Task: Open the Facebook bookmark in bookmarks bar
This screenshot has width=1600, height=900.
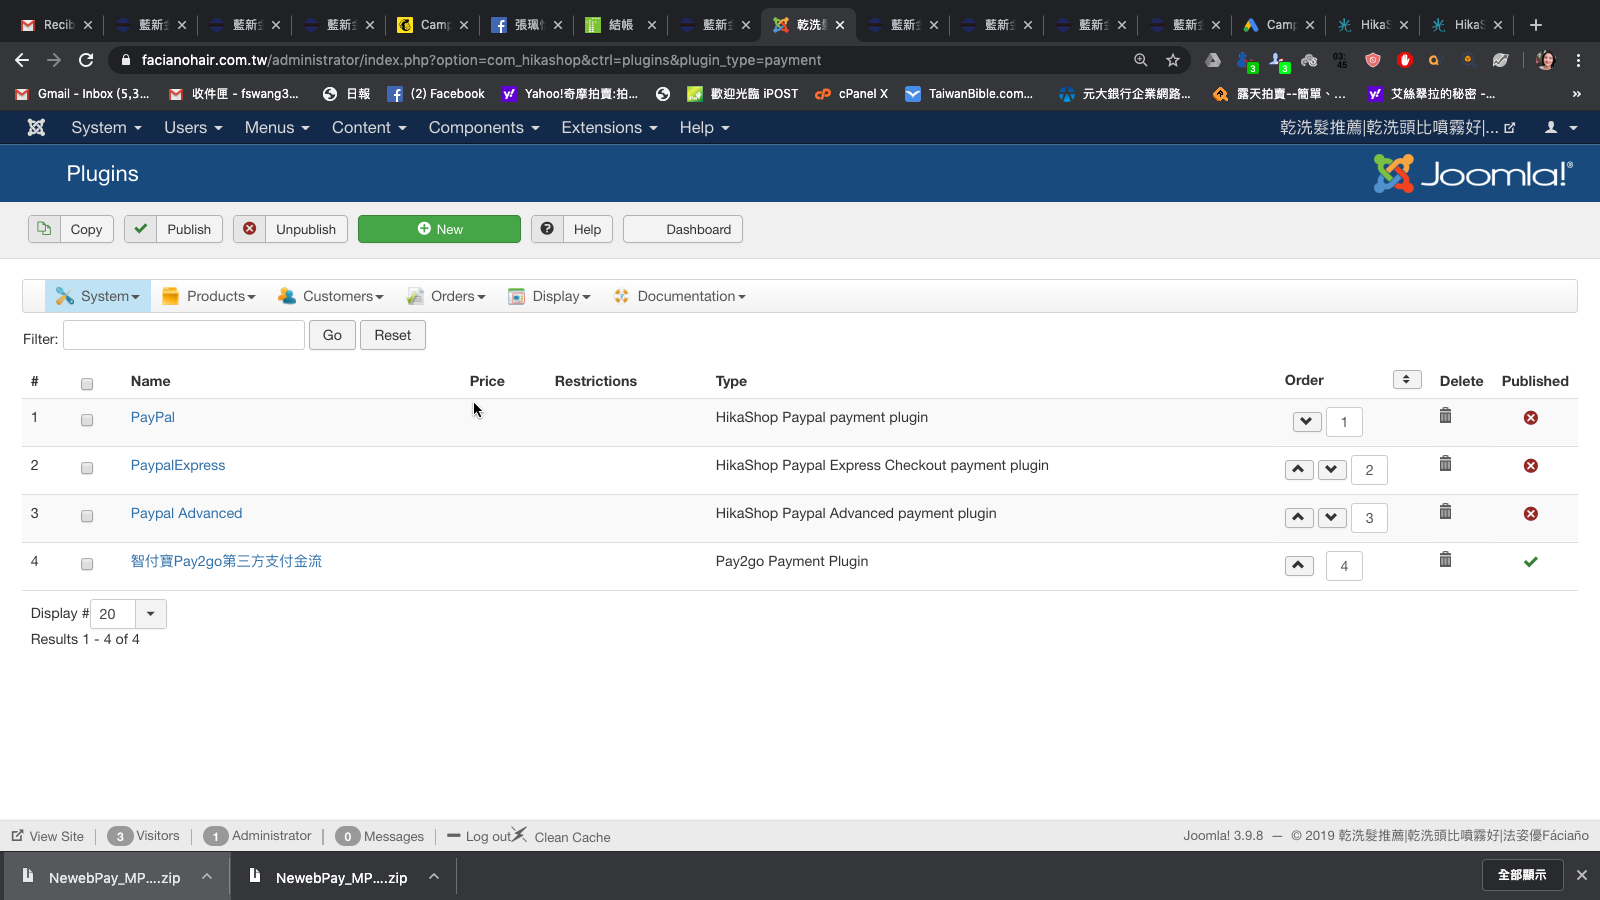Action: pos(436,94)
